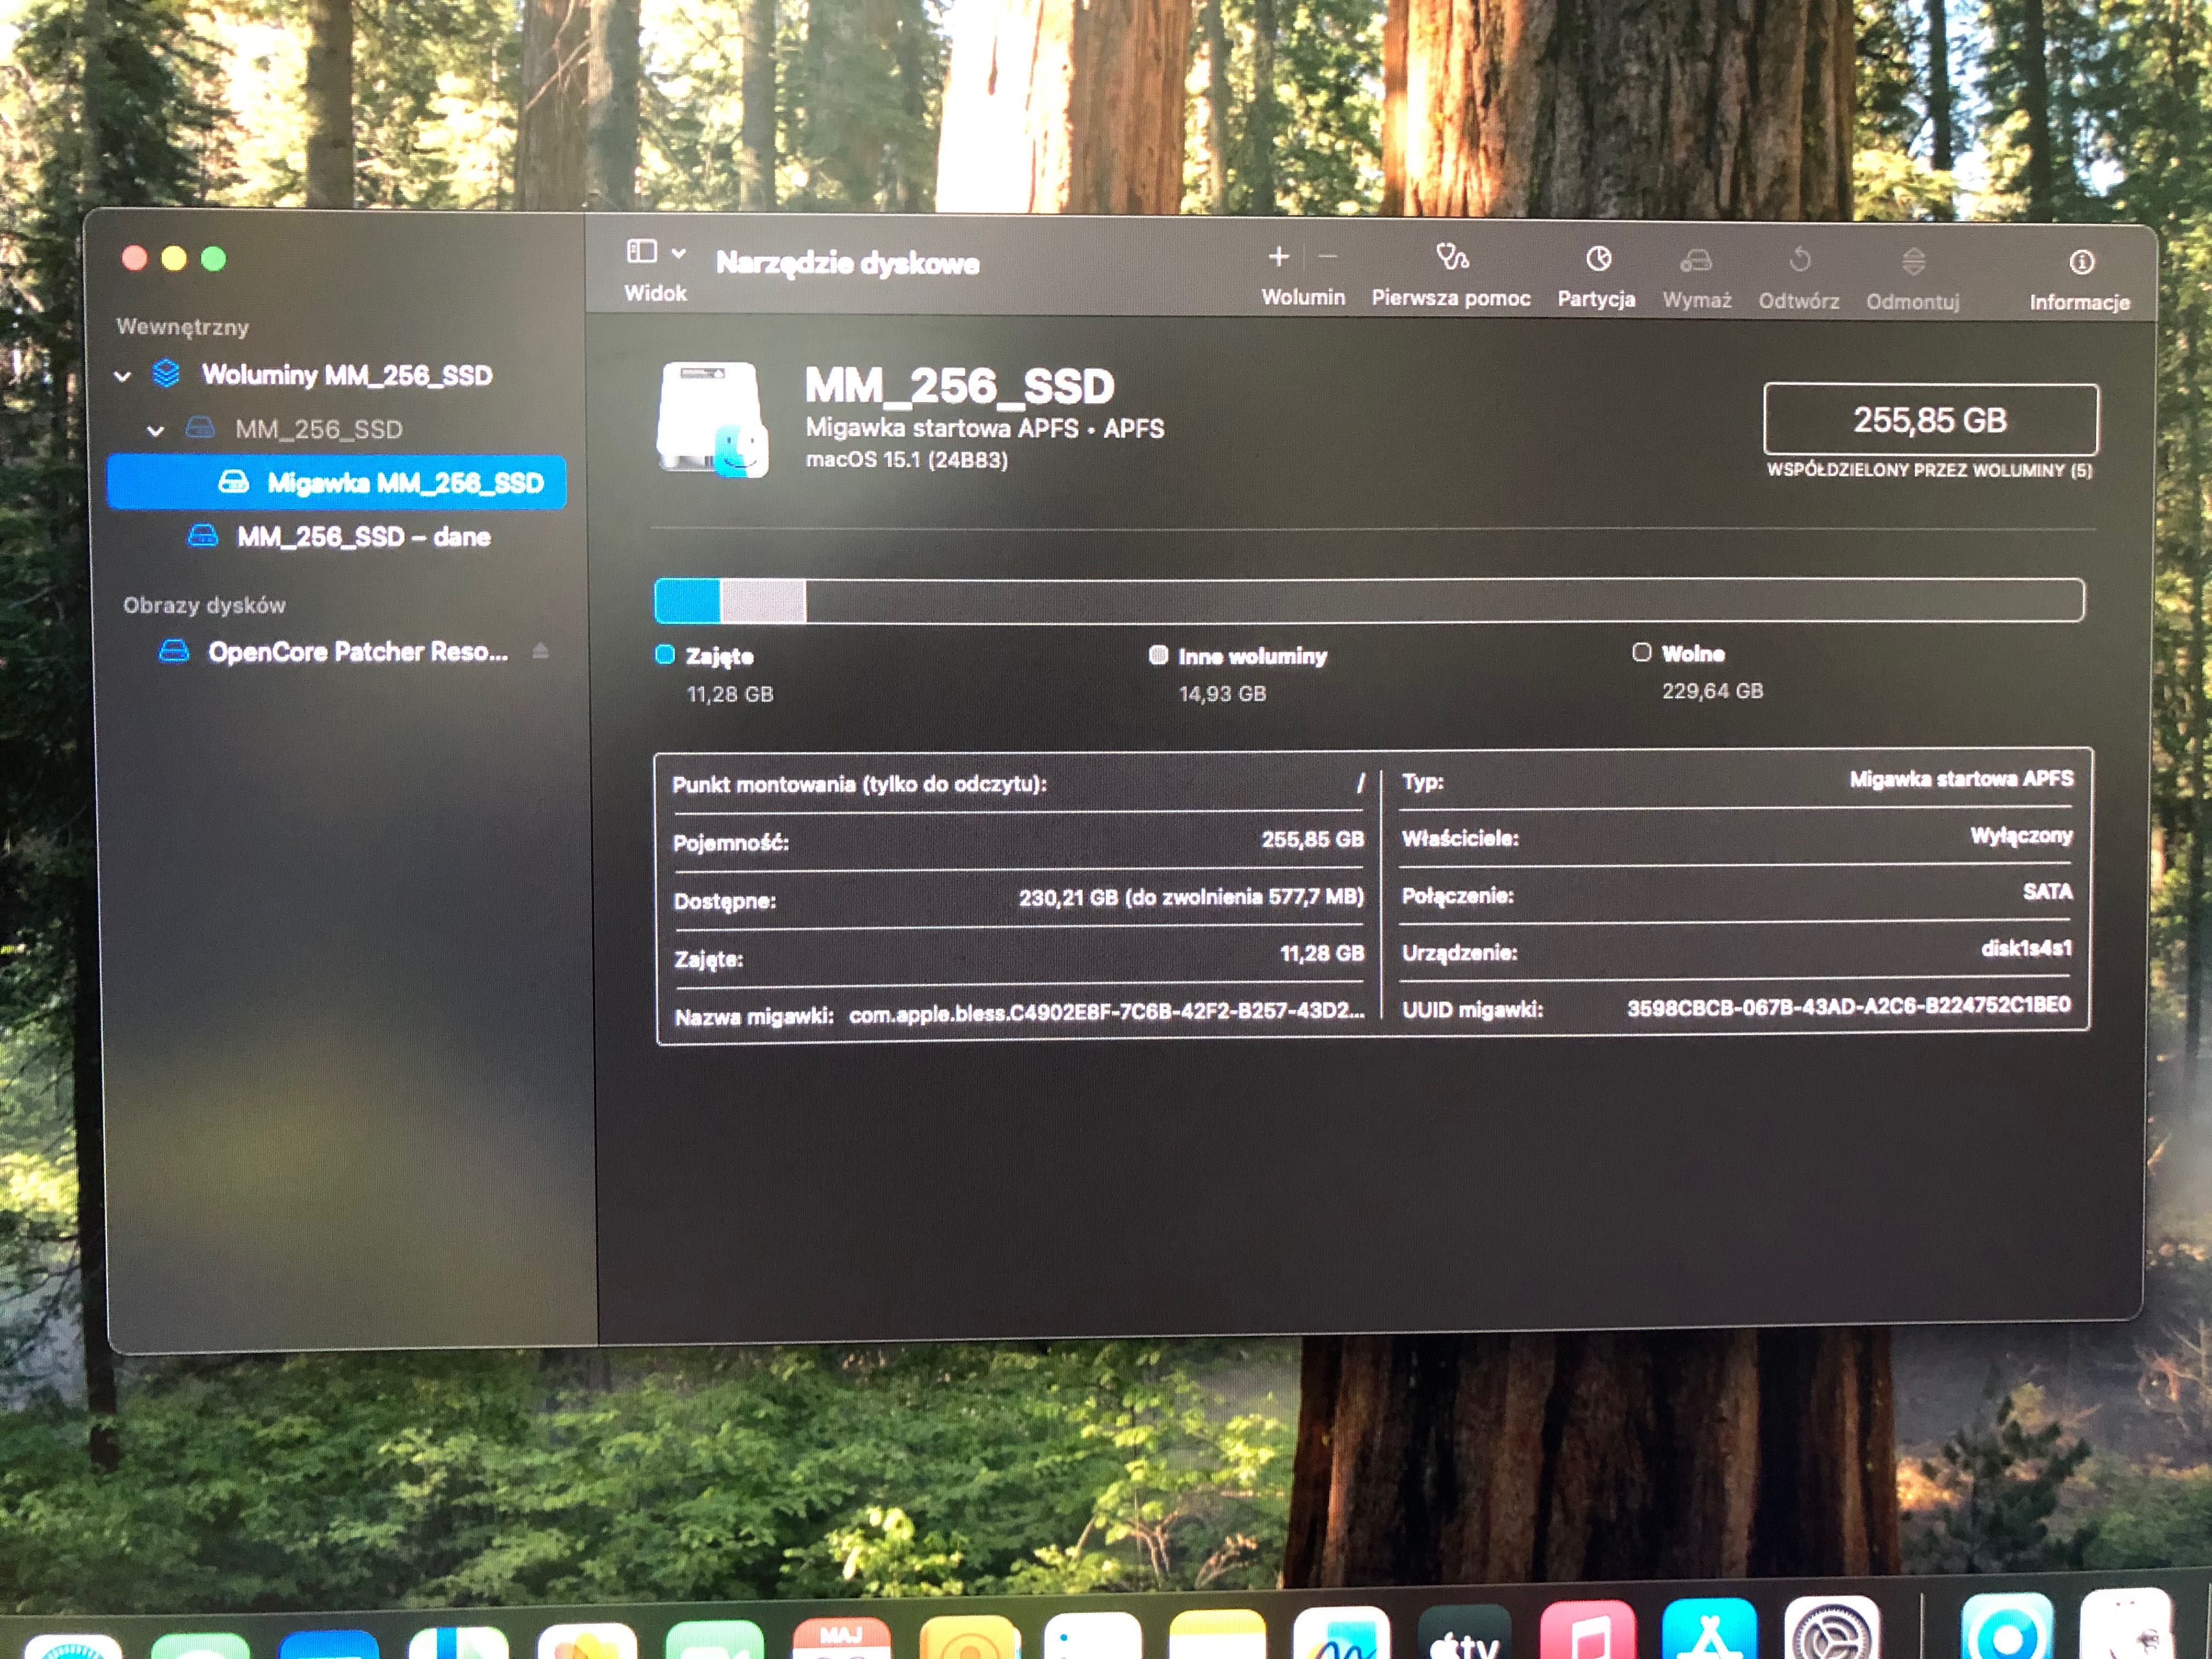Click the Odtwórz restore toolbar icon
The height and width of the screenshot is (1659, 2212).
tap(1799, 261)
